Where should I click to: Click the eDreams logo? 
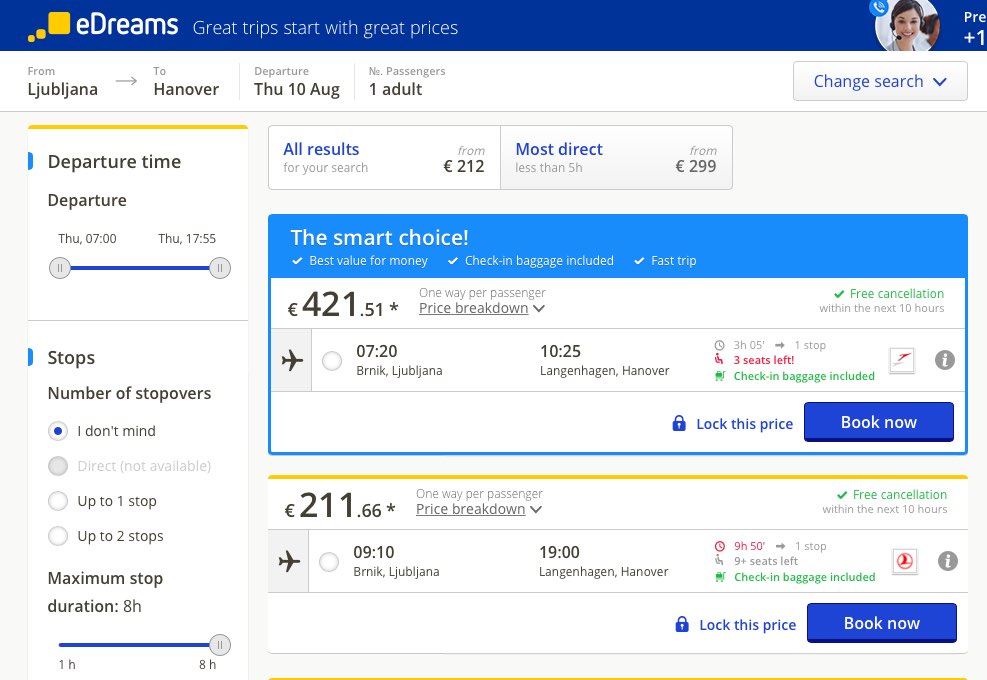pyautogui.click(x=103, y=26)
